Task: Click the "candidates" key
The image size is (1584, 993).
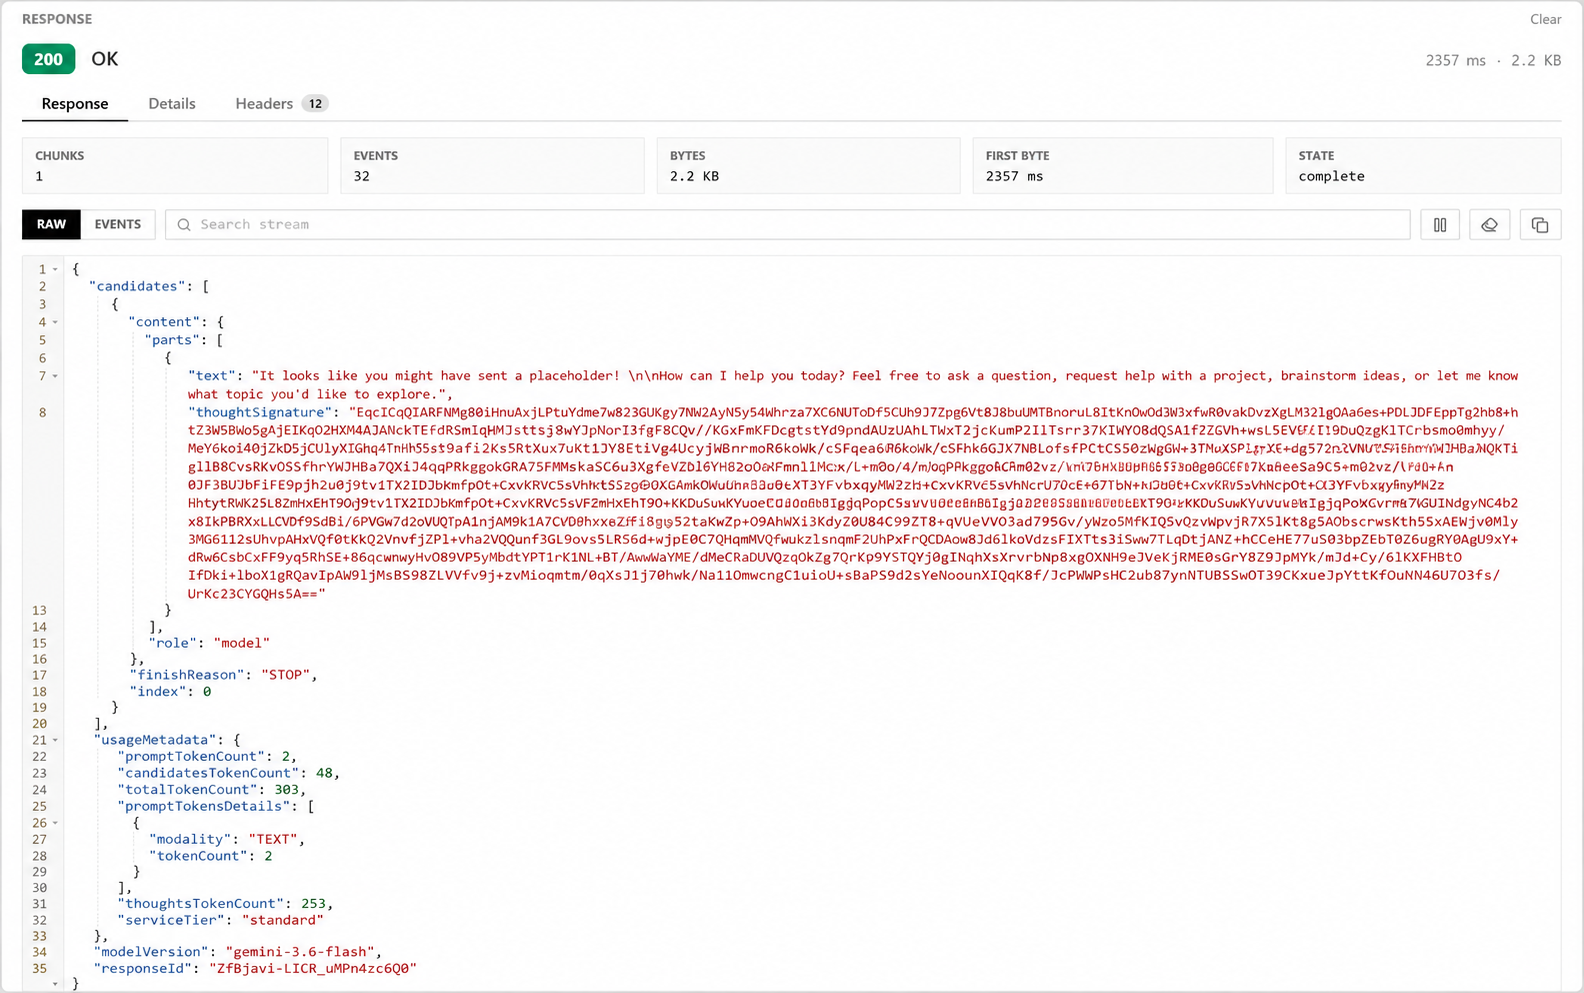Action: (x=136, y=286)
